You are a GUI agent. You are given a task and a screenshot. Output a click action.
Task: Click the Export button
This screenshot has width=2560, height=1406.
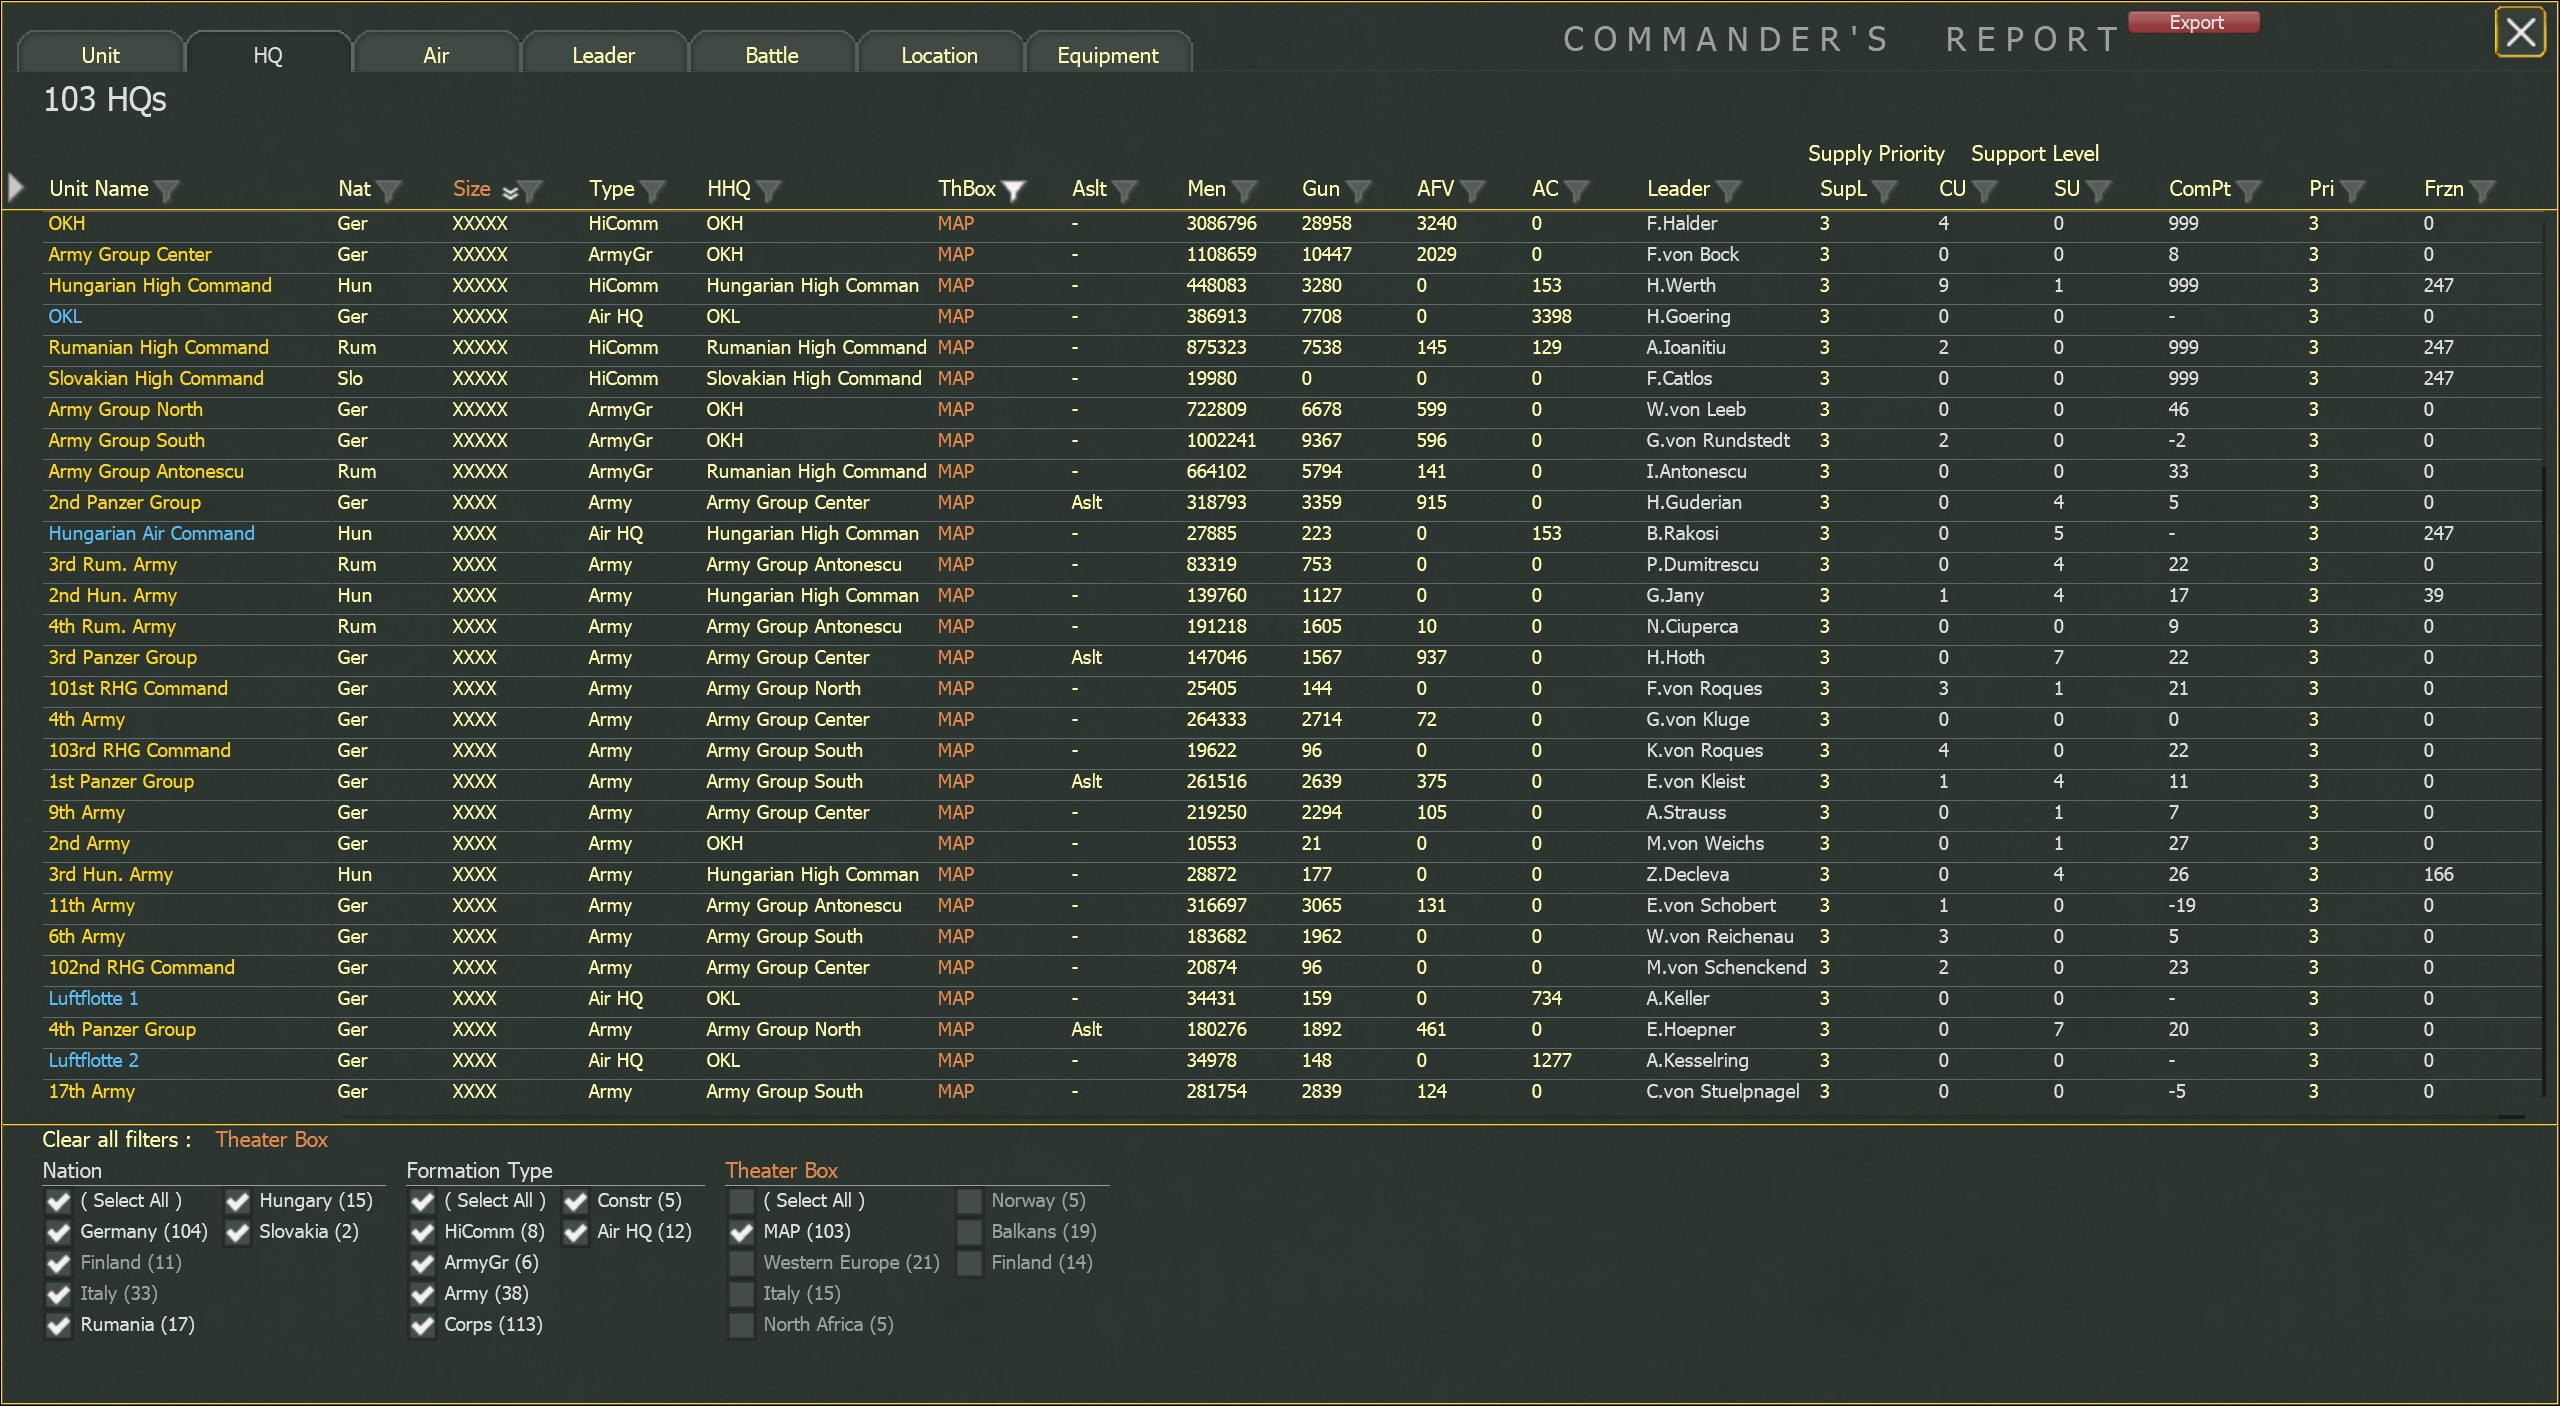[x=2195, y=22]
